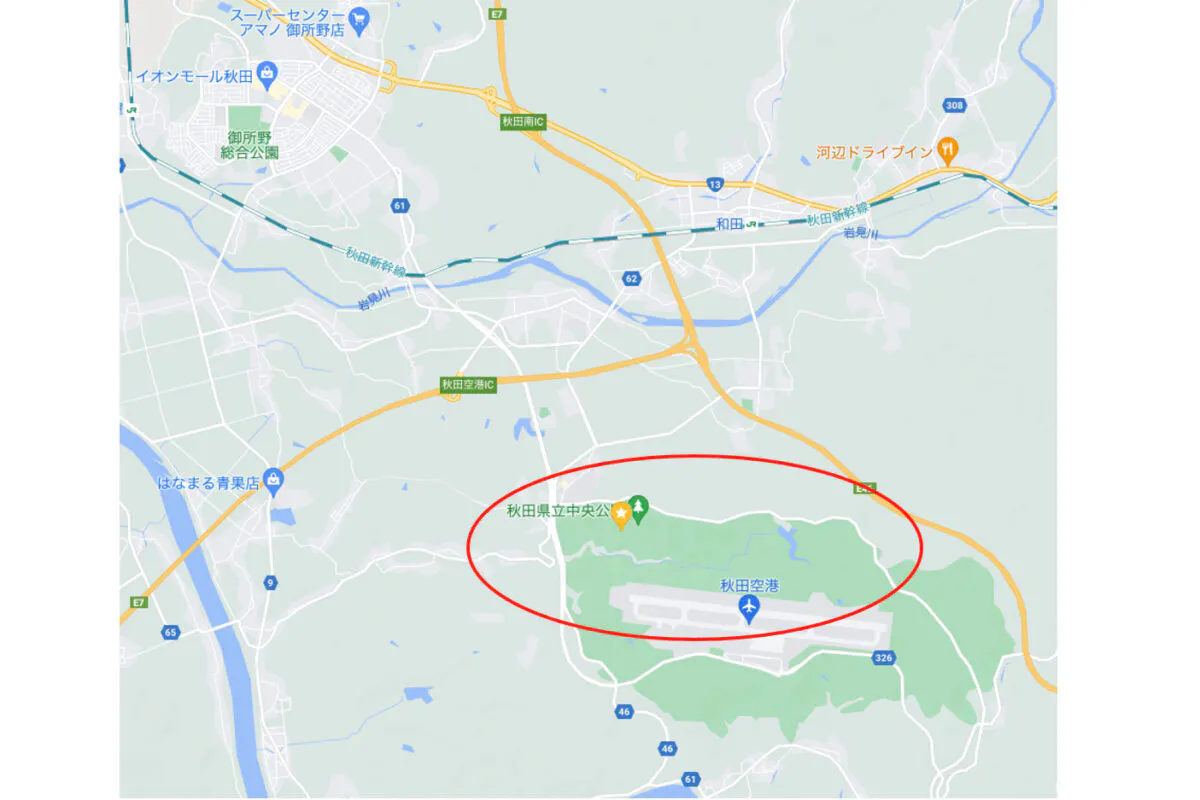The width and height of the screenshot is (1200, 800).
Task: Click the Akita Airport airplane icon
Action: point(748,609)
